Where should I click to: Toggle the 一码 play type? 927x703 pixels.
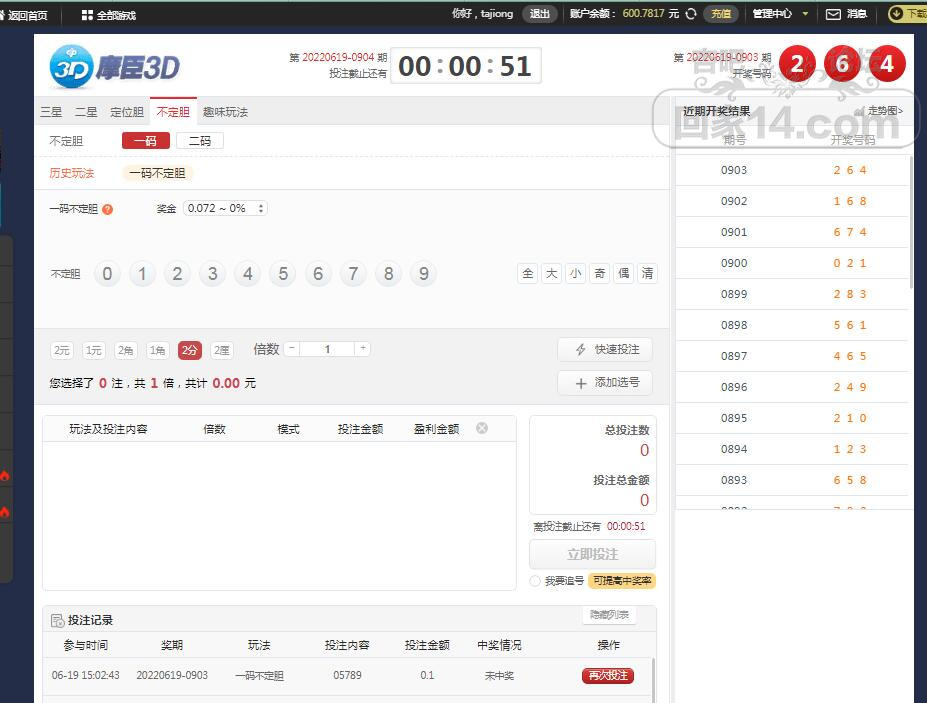pyautogui.click(x=146, y=141)
